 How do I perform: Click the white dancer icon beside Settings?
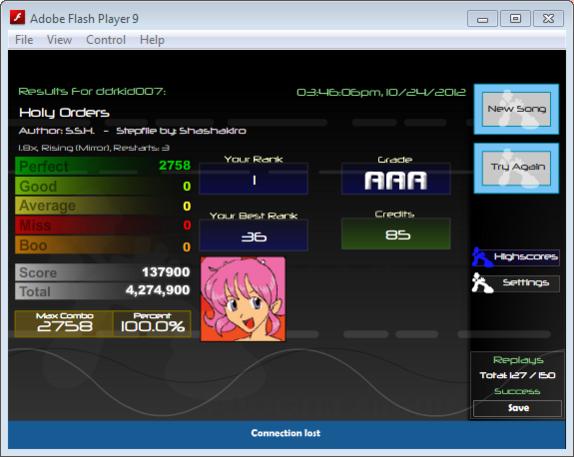click(482, 283)
